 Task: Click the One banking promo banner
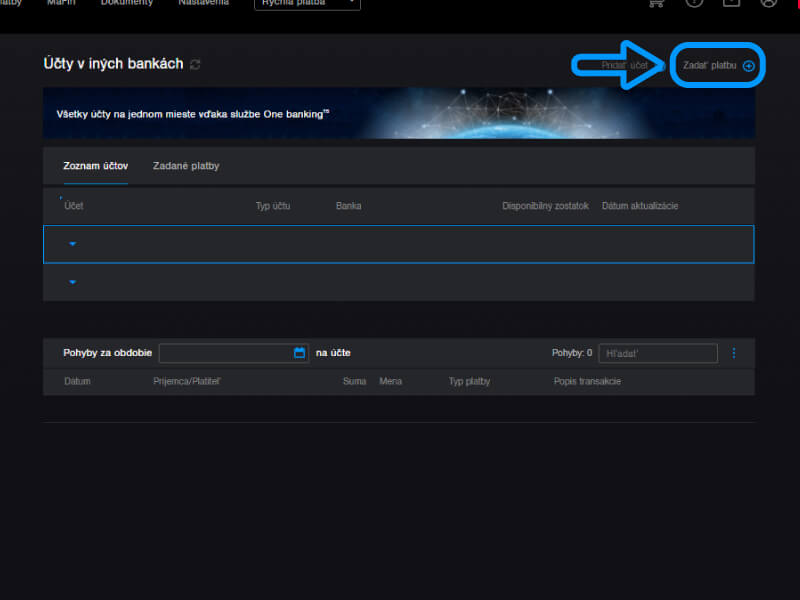(398, 113)
